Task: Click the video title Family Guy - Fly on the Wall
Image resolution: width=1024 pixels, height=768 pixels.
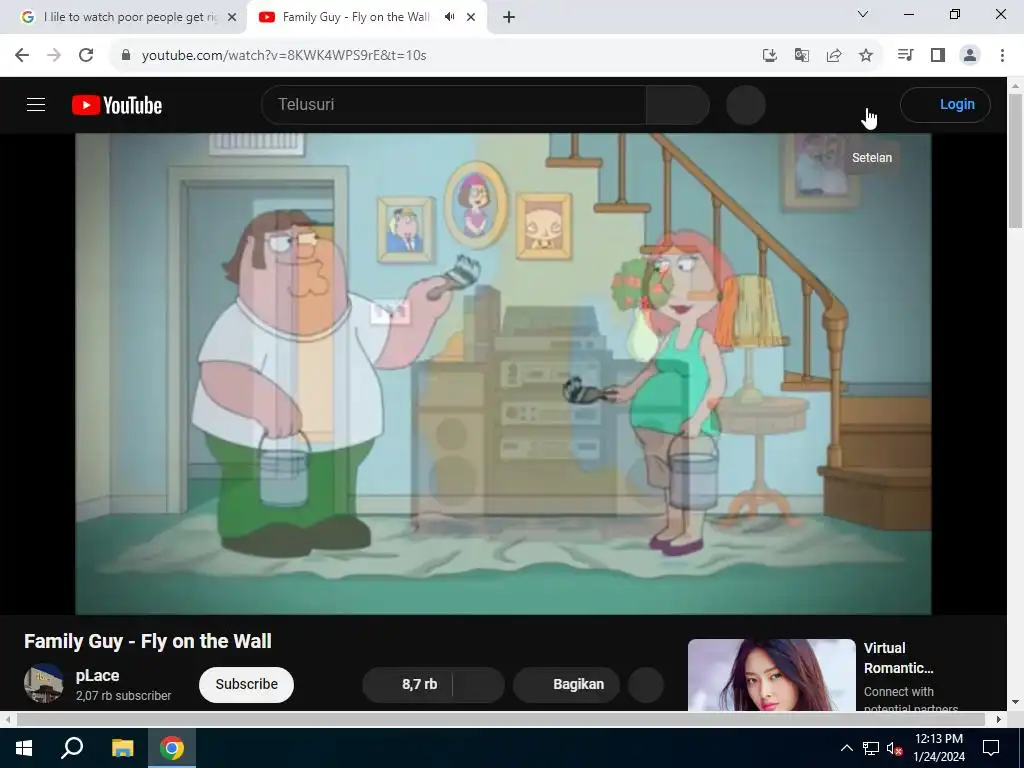Action: [148, 641]
